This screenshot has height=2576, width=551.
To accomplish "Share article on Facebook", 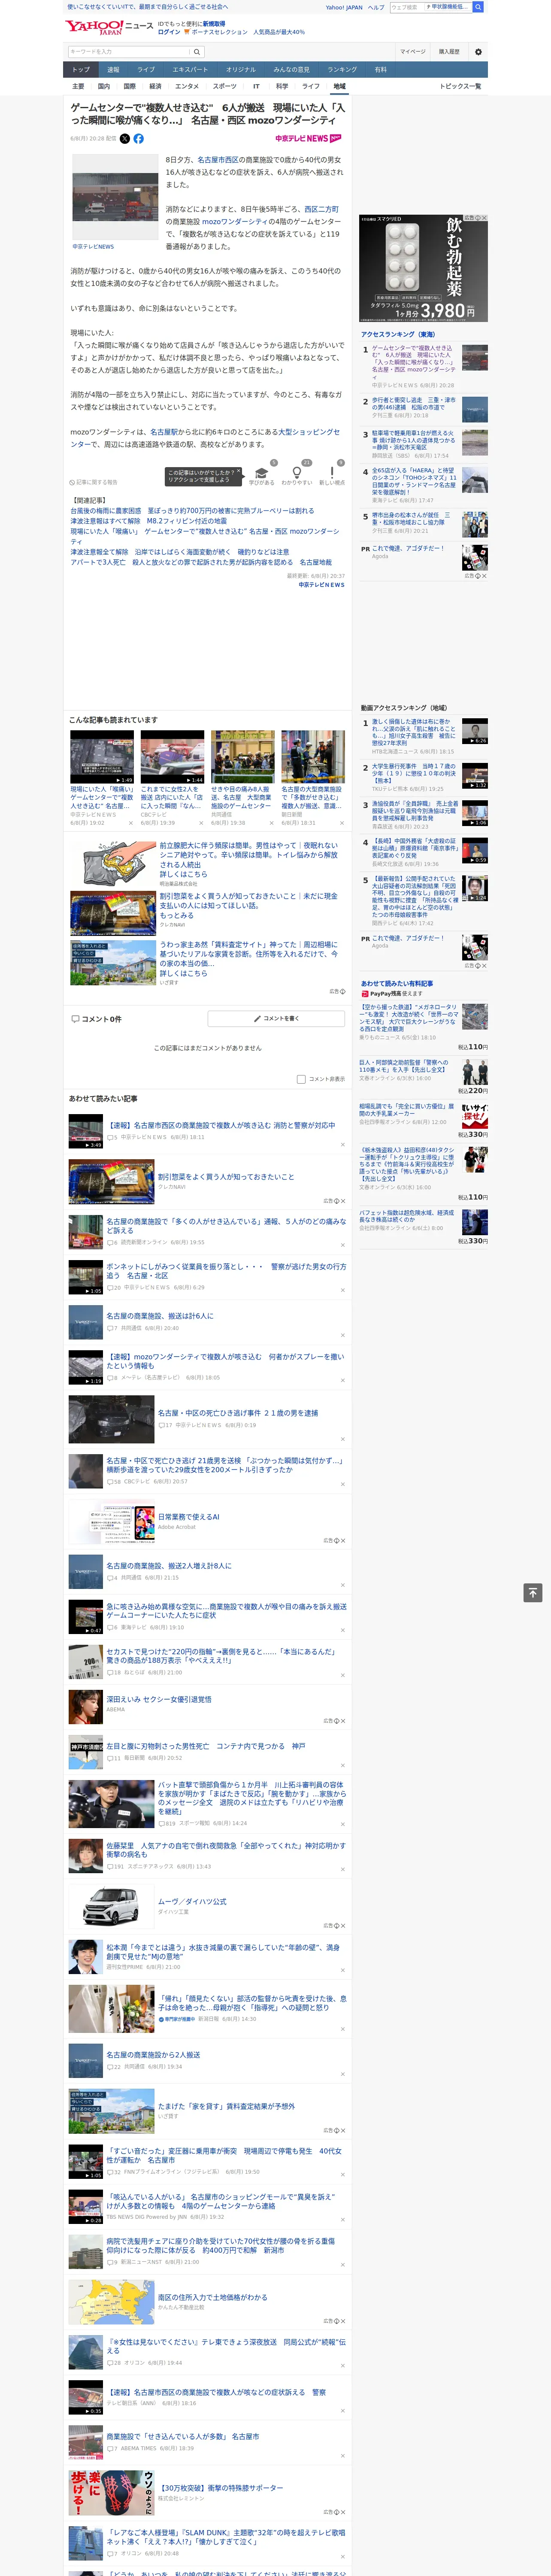I will click(138, 139).
